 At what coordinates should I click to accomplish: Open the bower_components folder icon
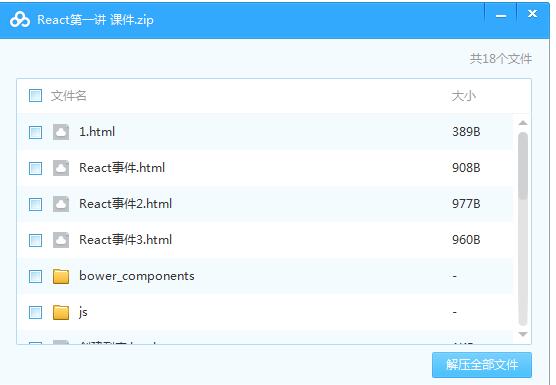pos(61,276)
